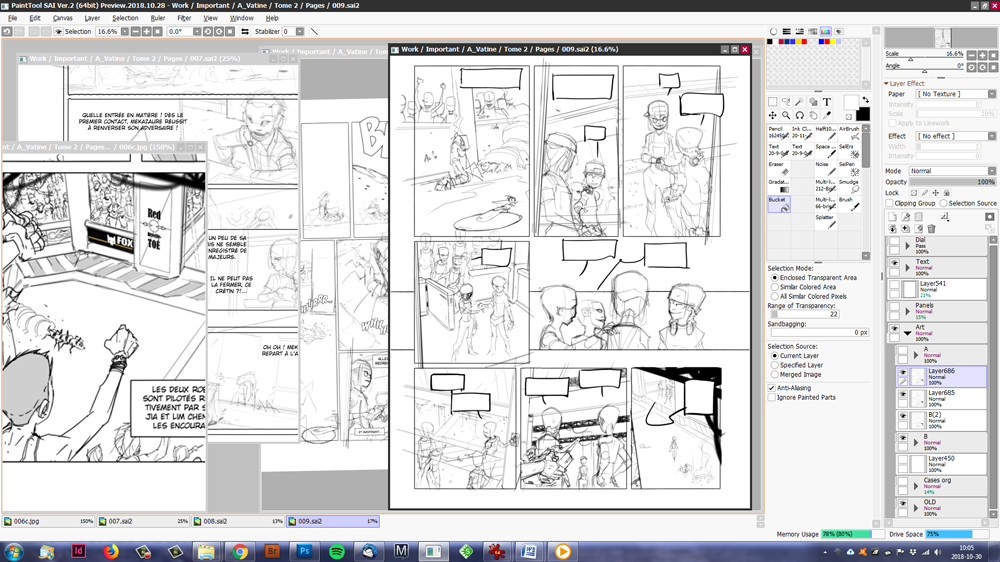Screen dimensions: 1000x562
Task: Open the Paper texture dropdown
Action: click(x=955, y=94)
